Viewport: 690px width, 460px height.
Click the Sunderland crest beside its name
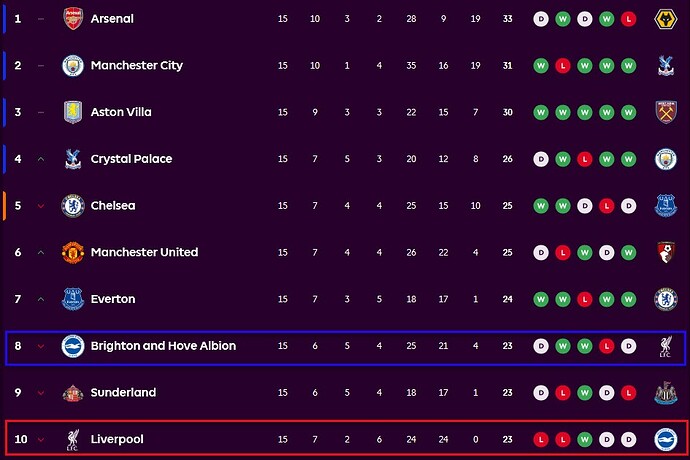pyautogui.click(x=72, y=393)
